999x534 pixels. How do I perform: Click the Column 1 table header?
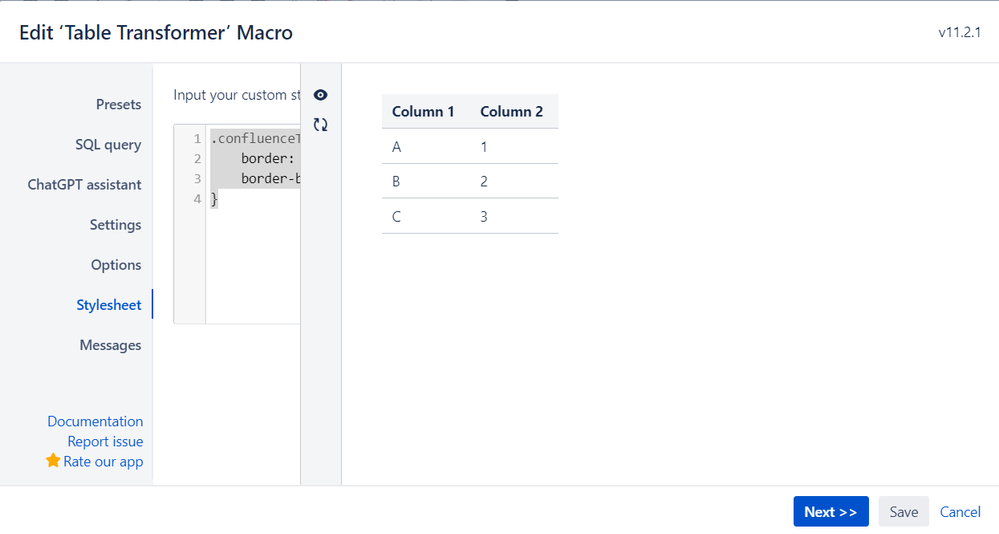(x=423, y=112)
